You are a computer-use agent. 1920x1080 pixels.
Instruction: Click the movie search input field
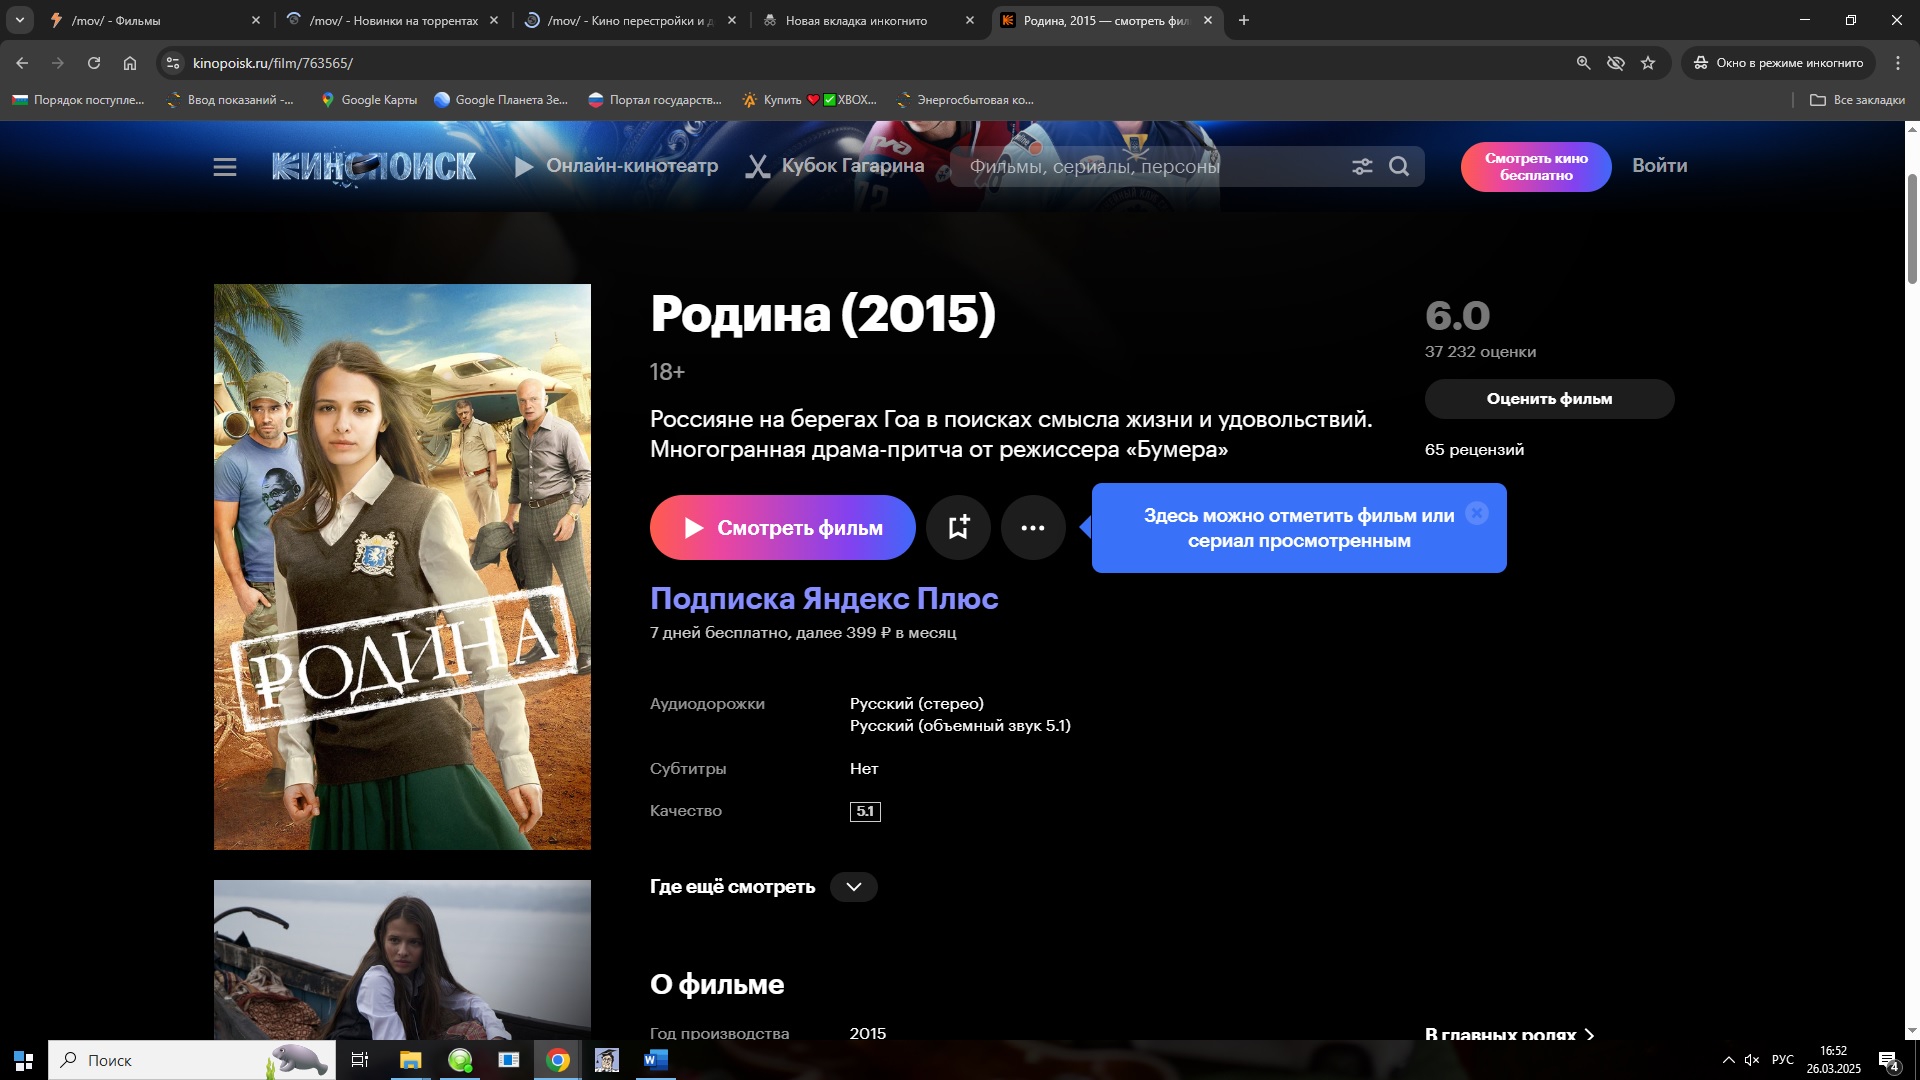pos(1150,167)
